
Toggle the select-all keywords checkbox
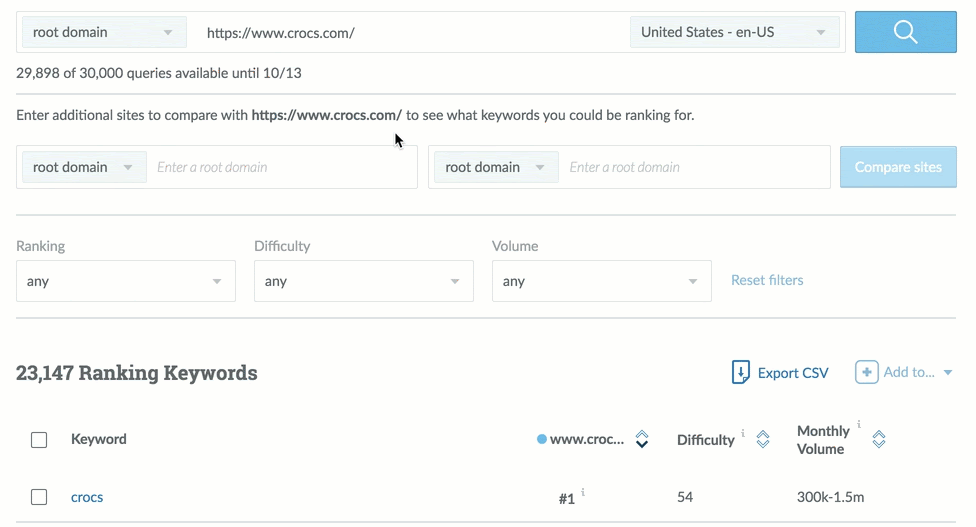pyautogui.click(x=39, y=440)
